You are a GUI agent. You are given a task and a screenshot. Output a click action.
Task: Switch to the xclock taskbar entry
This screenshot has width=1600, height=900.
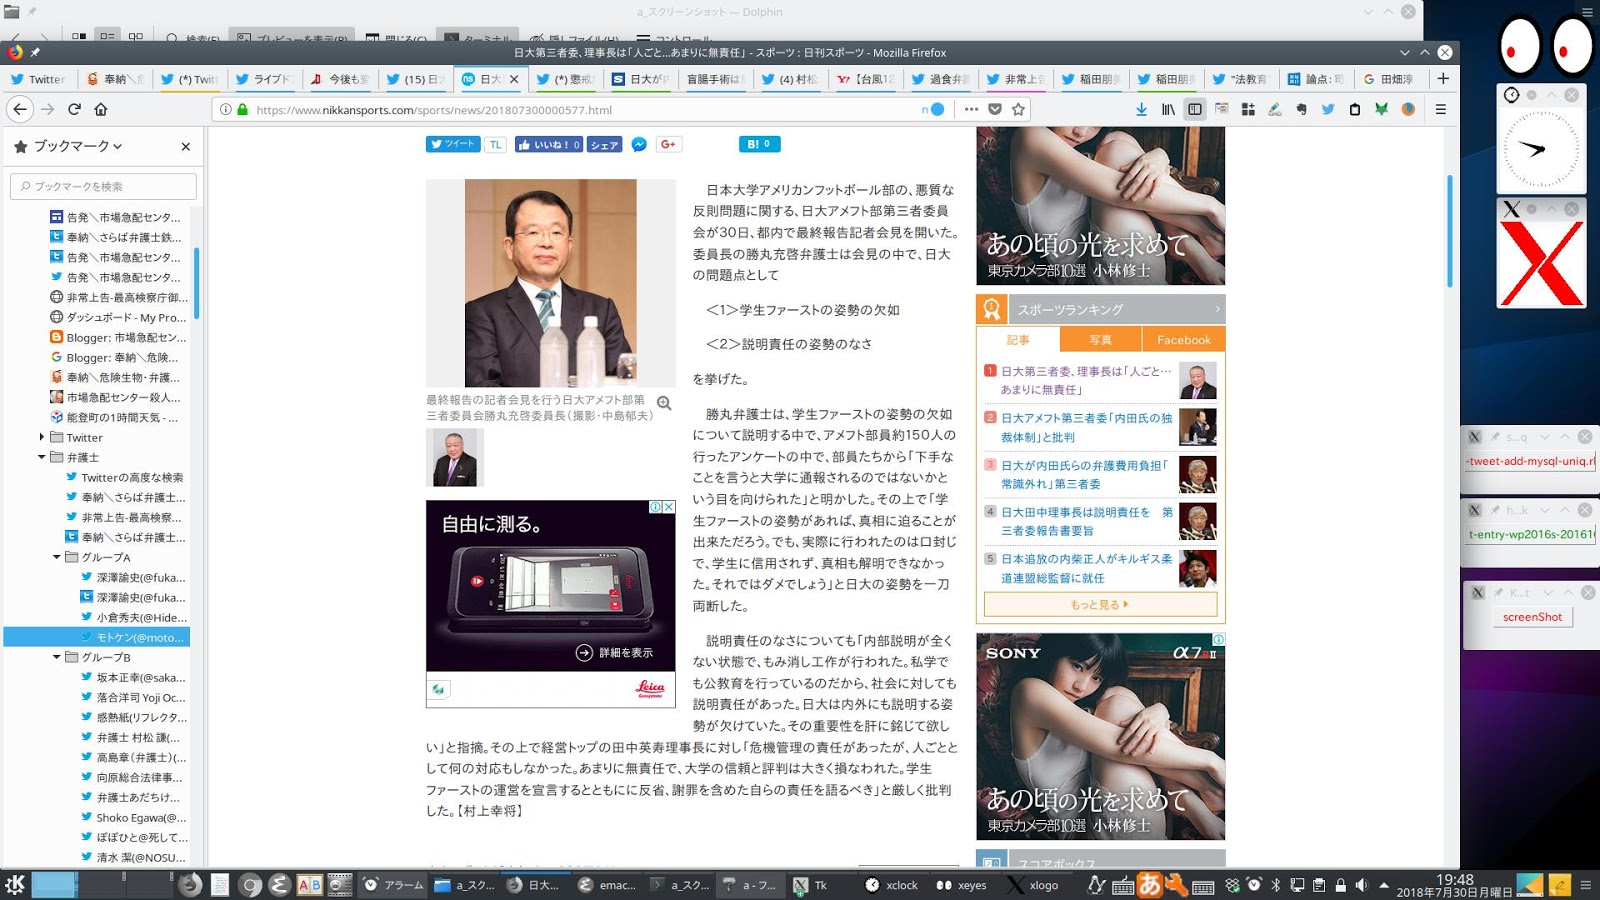click(891, 885)
